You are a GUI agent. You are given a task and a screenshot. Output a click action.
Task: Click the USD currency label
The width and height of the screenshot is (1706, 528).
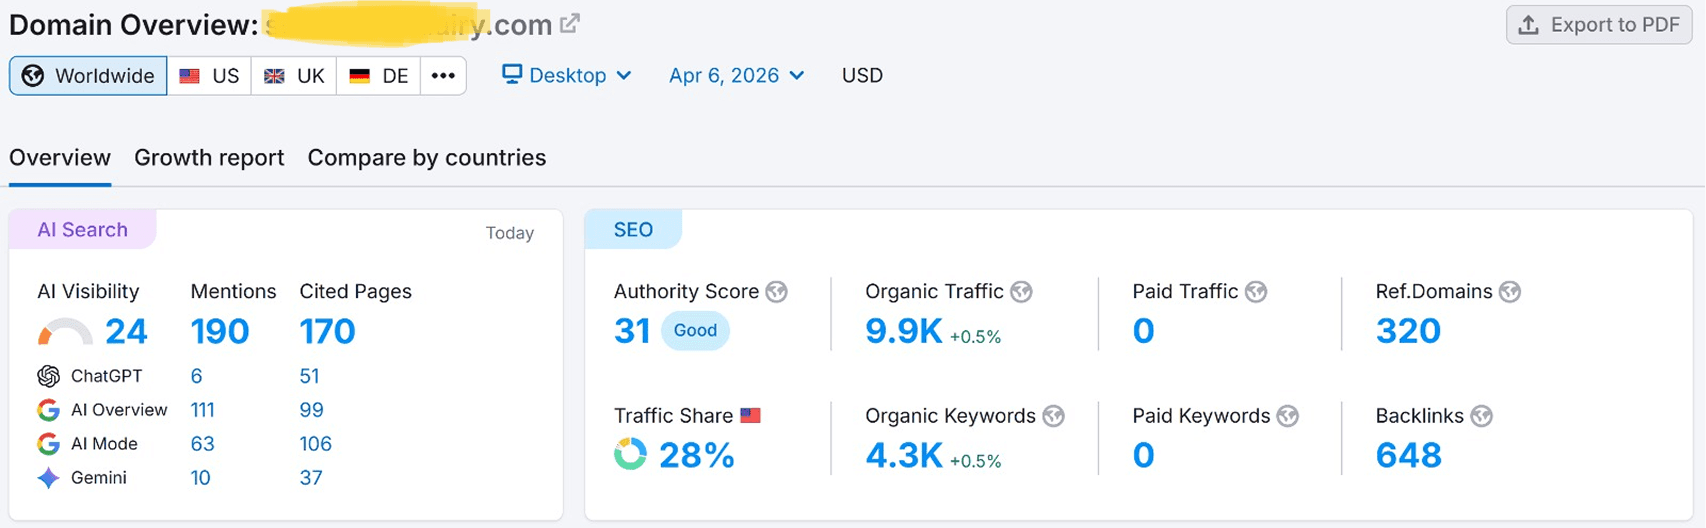[862, 76]
